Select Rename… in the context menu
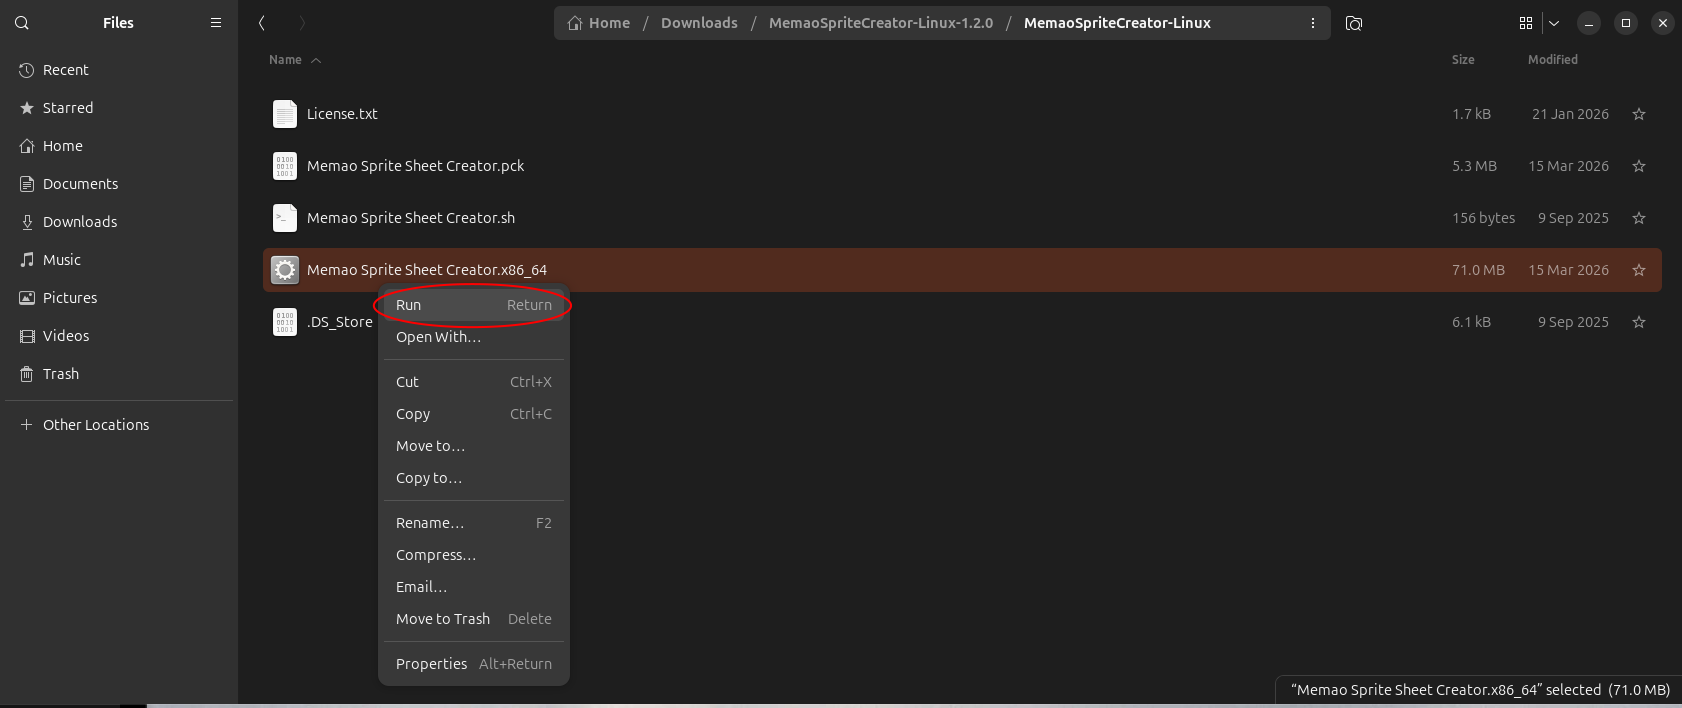Screen dimensions: 1682x708 pyautogui.click(x=474, y=523)
